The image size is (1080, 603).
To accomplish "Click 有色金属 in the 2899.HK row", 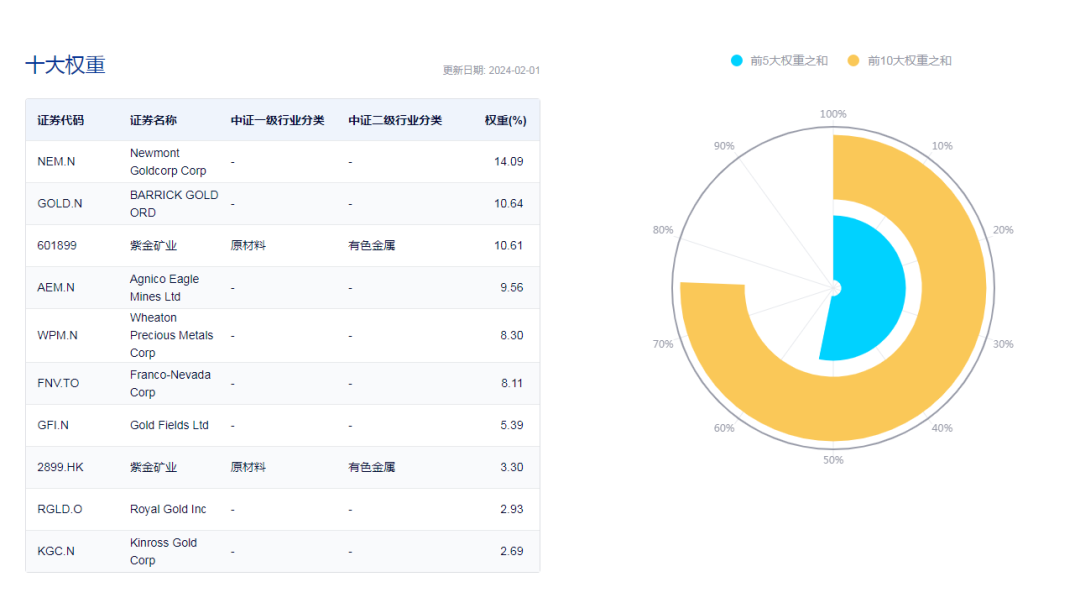I will tap(372, 467).
